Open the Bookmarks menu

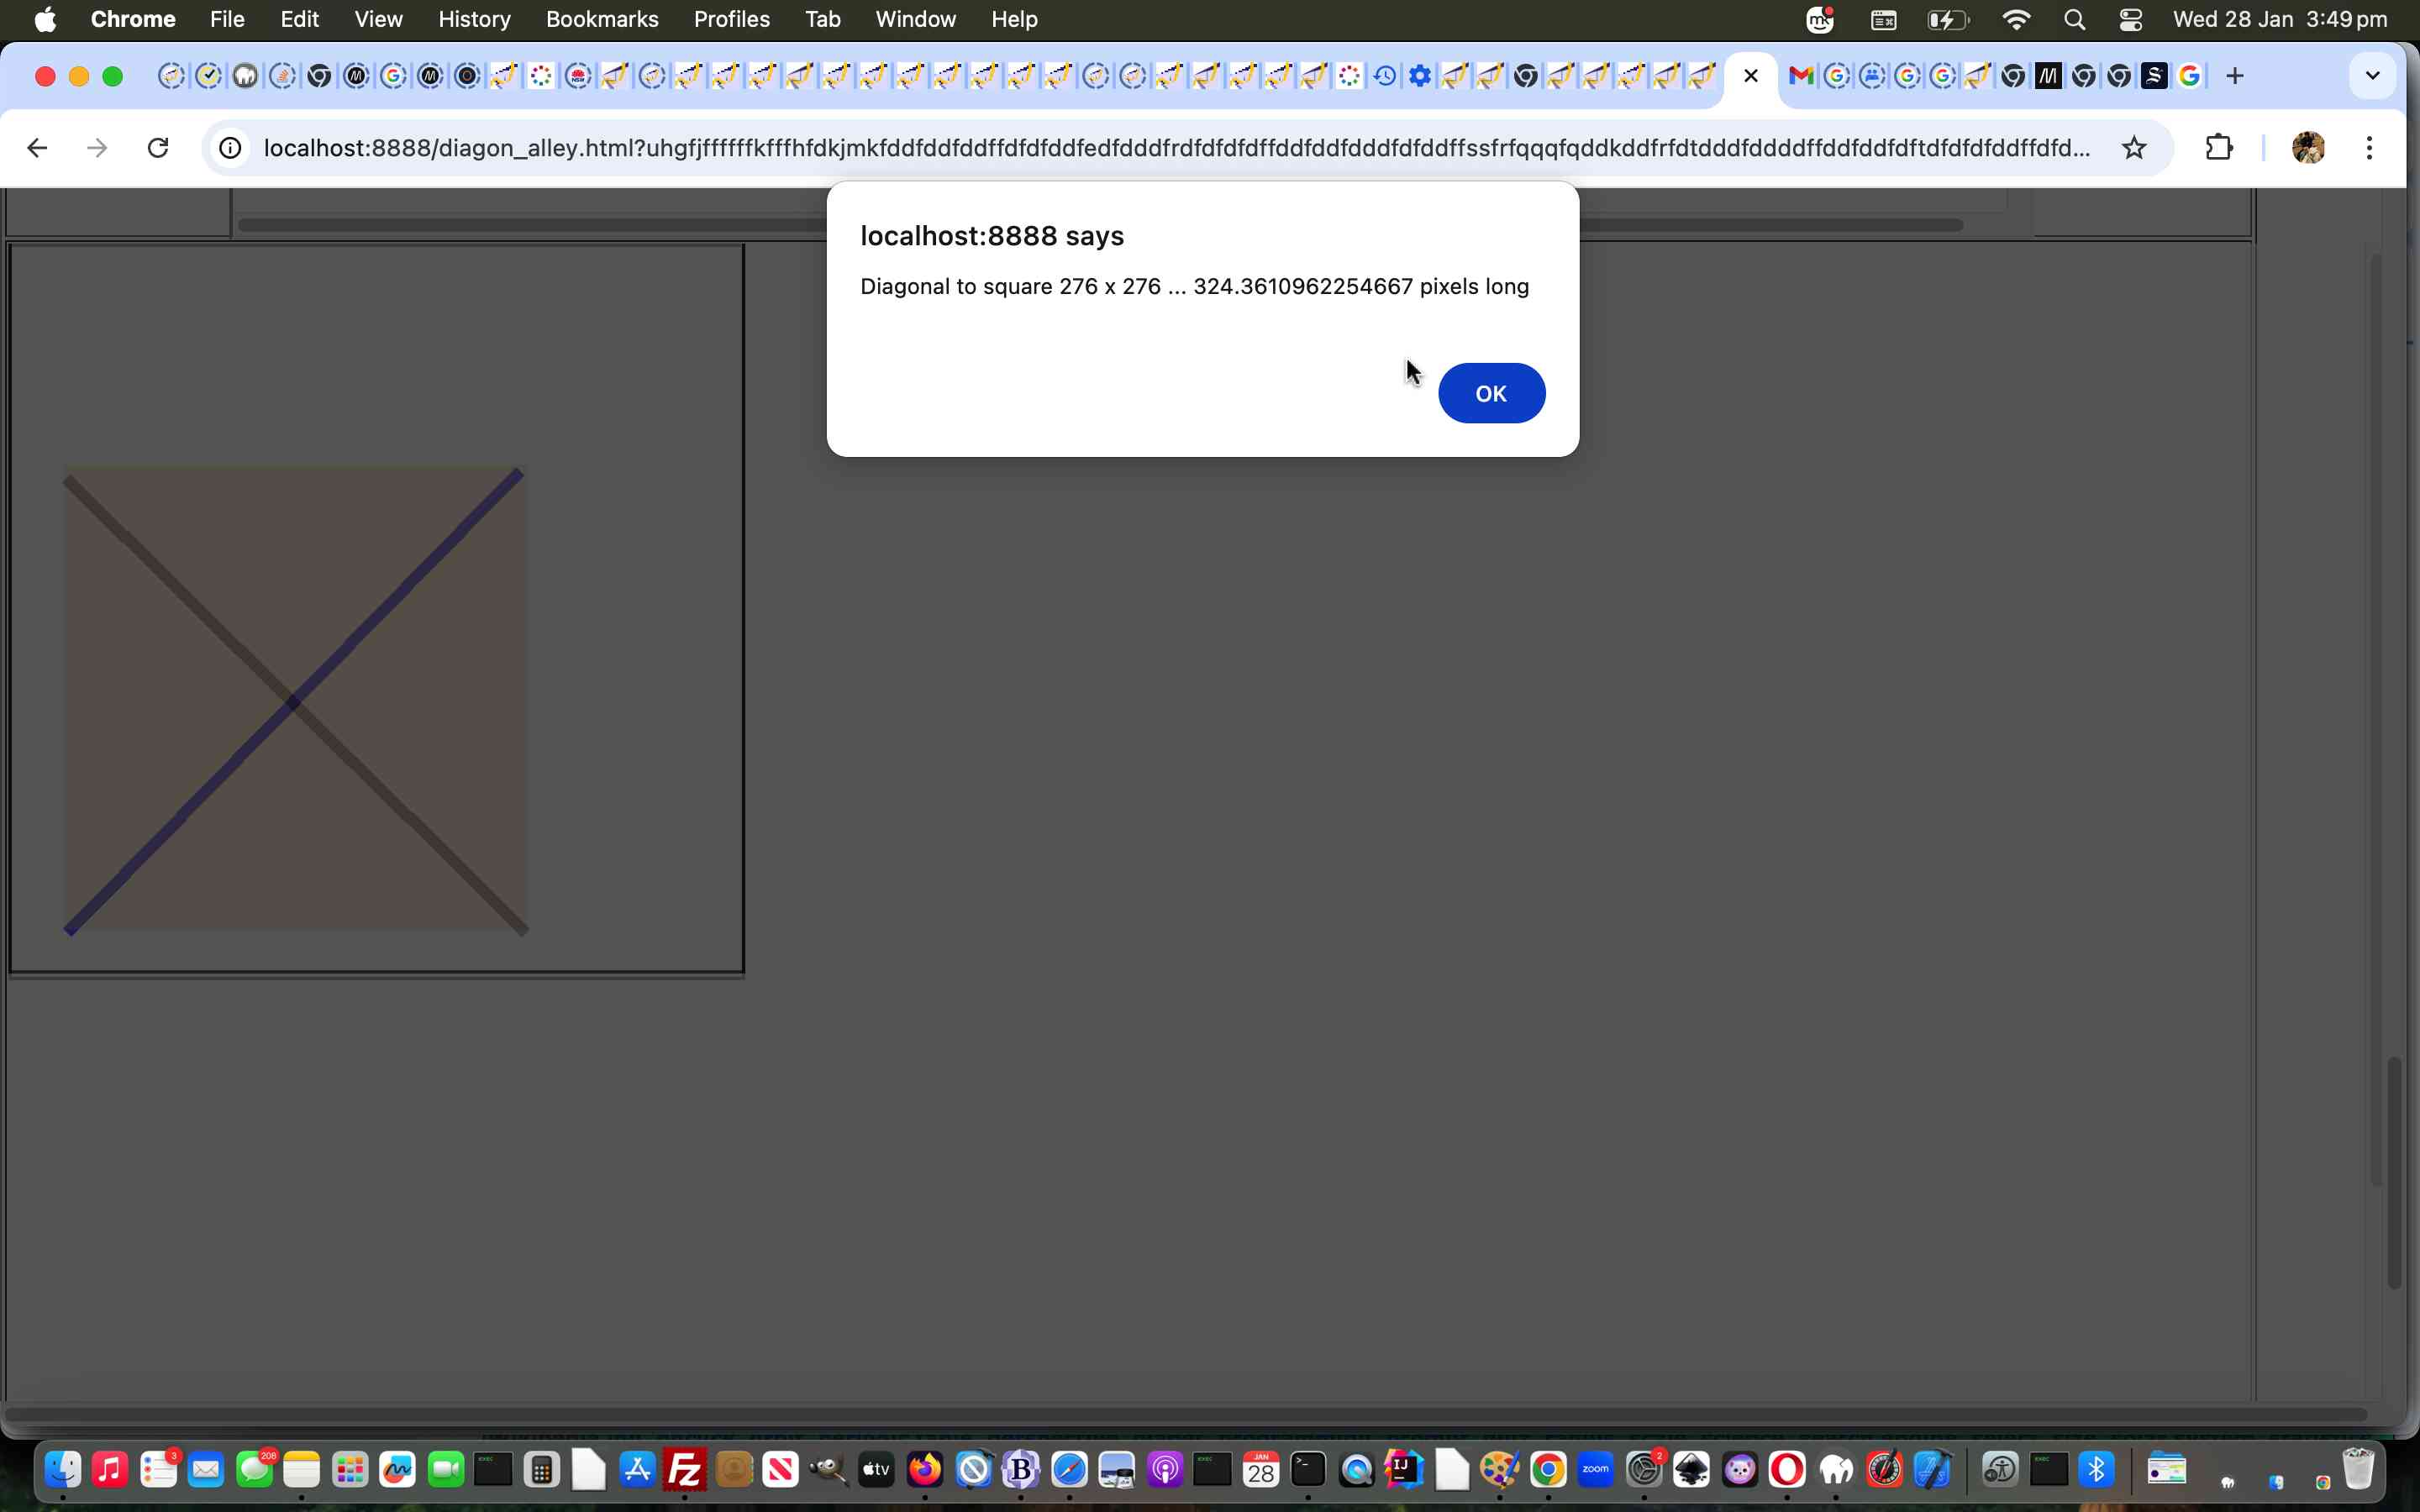coord(601,19)
